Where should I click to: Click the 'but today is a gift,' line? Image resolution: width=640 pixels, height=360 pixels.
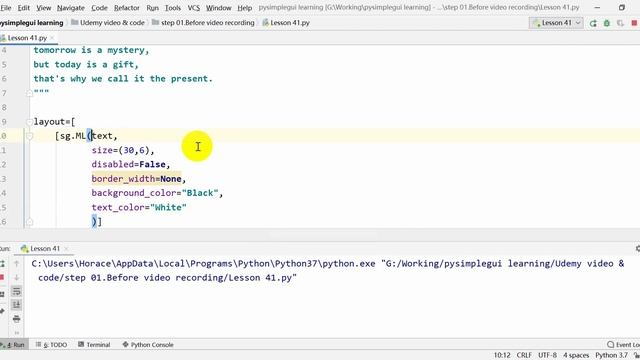pos(86,64)
